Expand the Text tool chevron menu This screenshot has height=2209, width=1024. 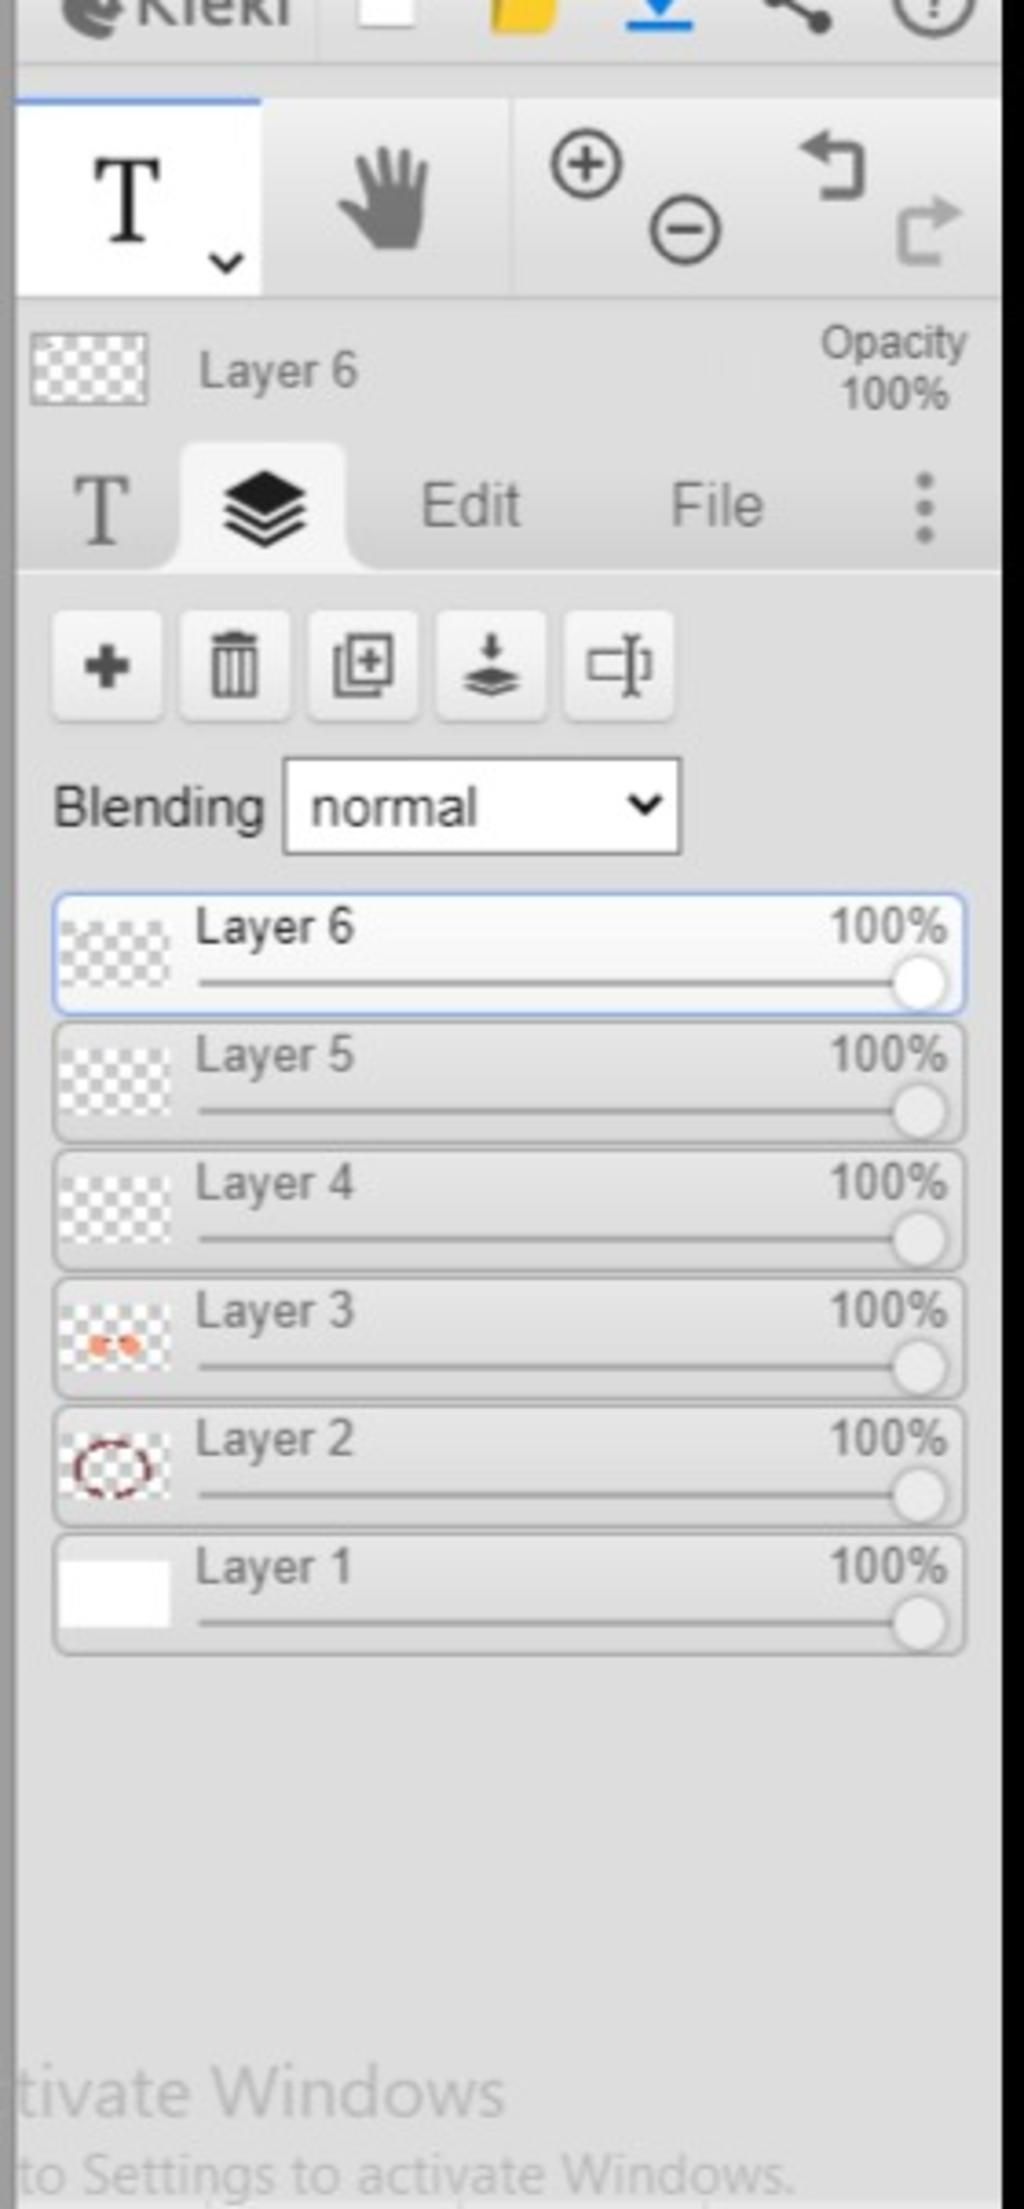(x=227, y=263)
